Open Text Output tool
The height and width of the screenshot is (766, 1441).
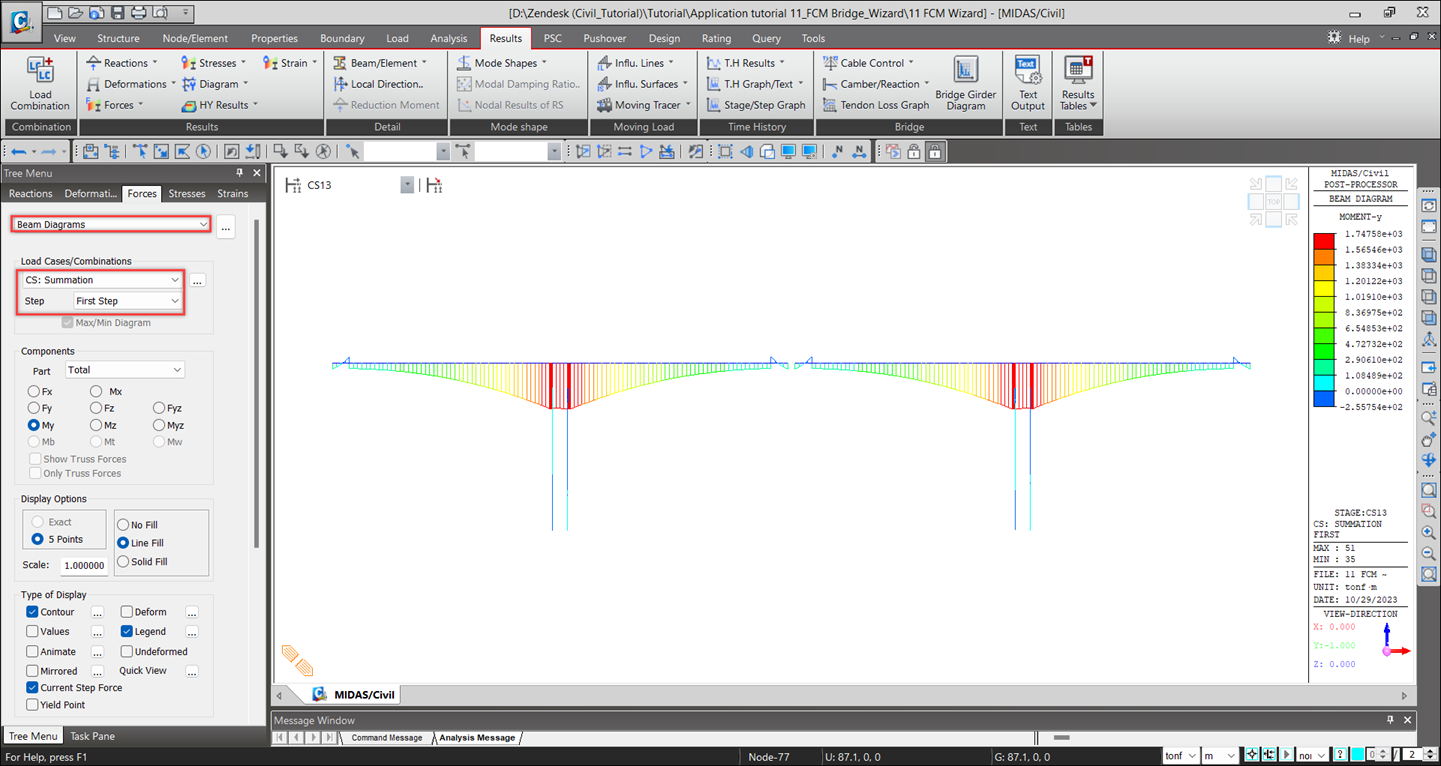1027,84
